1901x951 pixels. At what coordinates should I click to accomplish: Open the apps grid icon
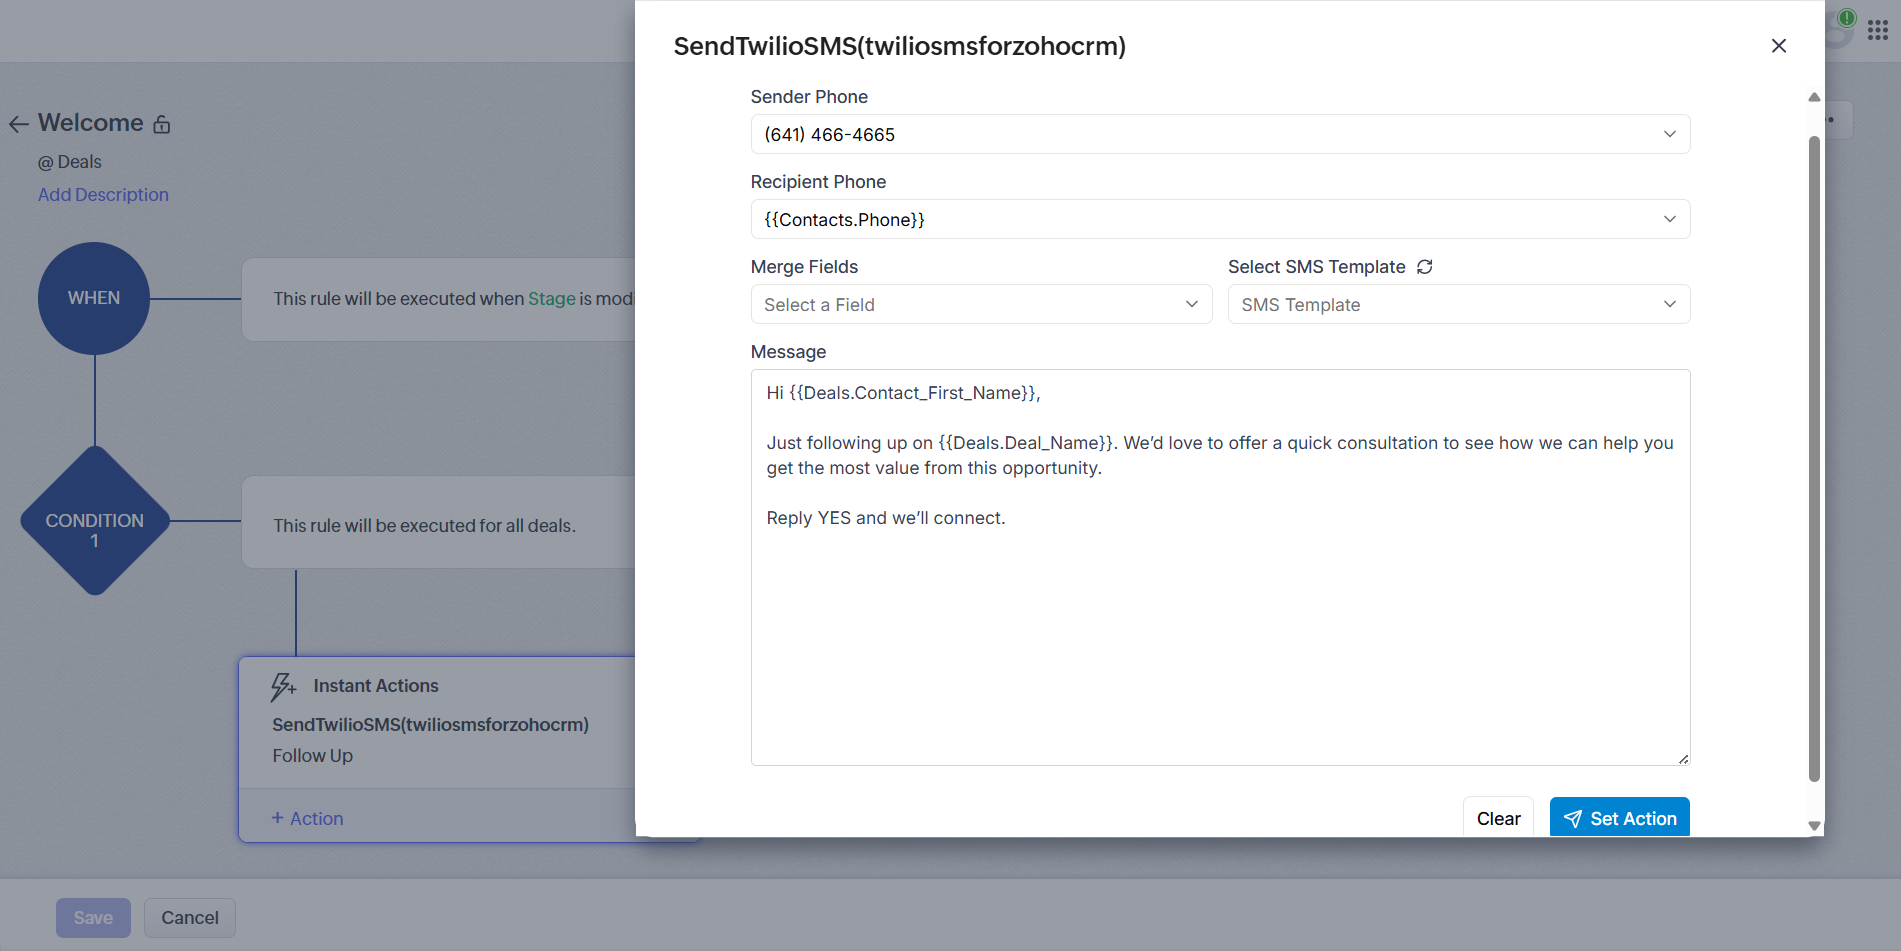pos(1877,31)
